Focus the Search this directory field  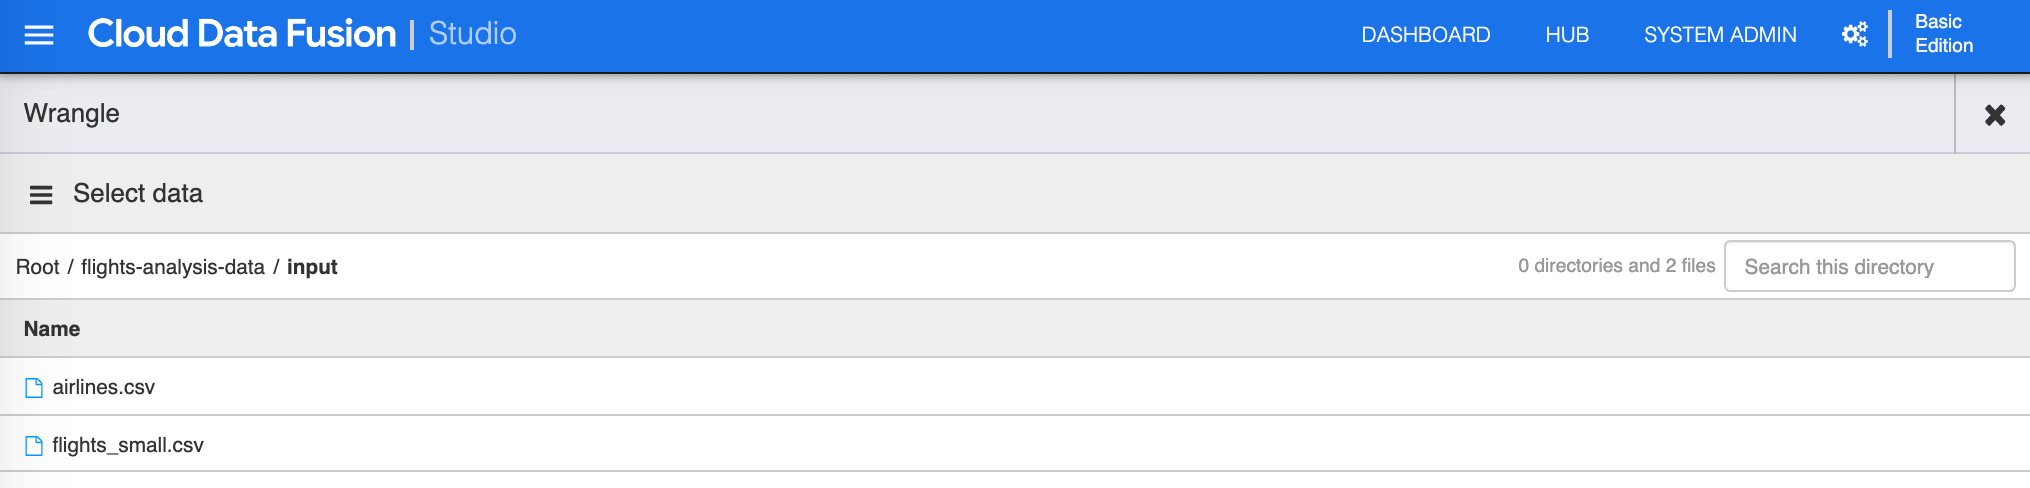1868,267
